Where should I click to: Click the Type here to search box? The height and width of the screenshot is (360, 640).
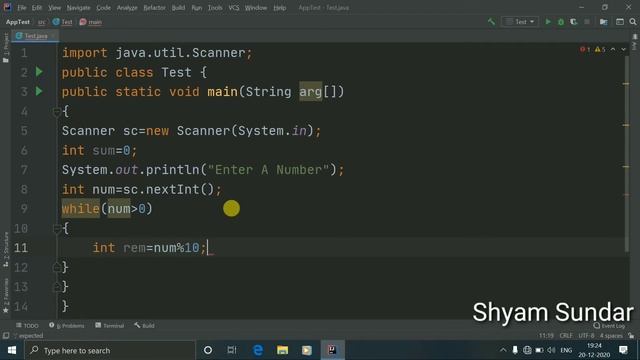point(109,350)
